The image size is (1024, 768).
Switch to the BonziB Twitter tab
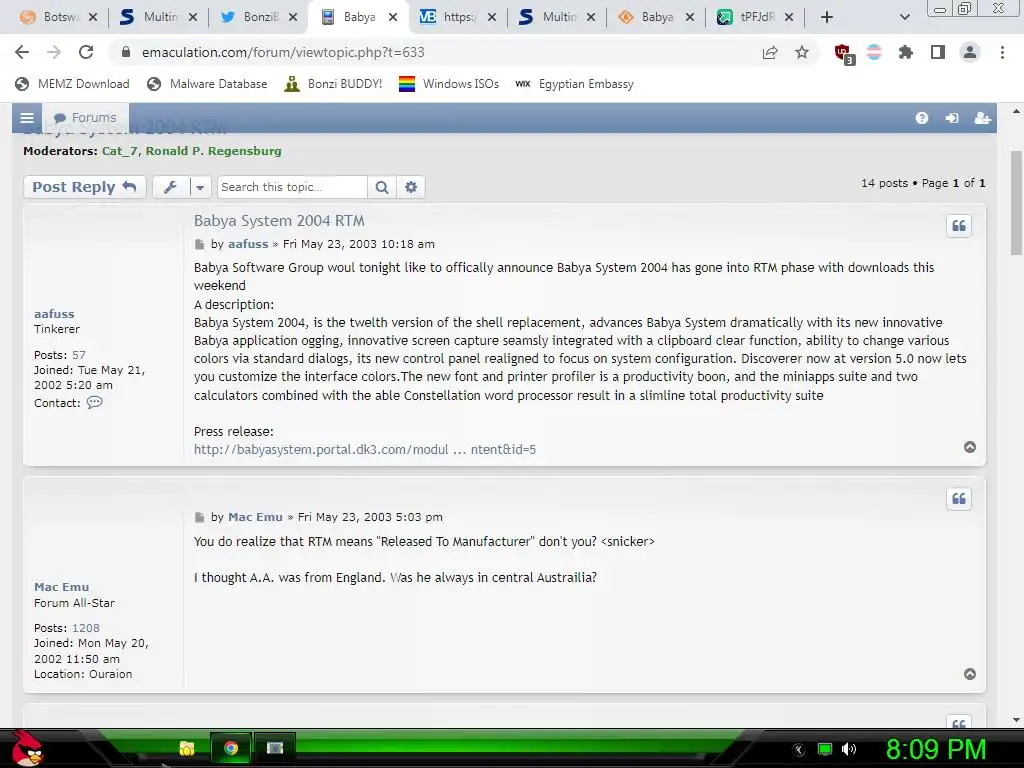click(x=259, y=17)
